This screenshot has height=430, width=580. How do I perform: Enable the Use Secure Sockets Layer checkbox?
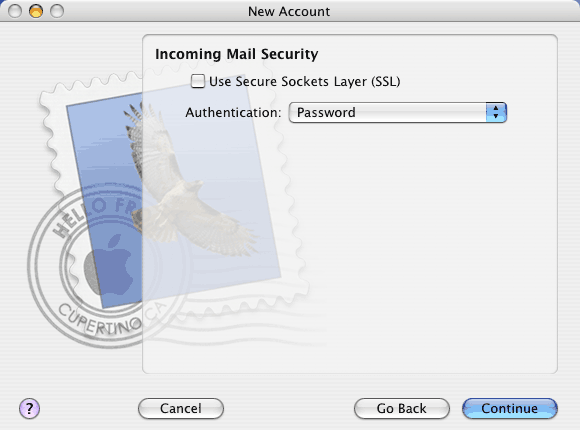198,81
